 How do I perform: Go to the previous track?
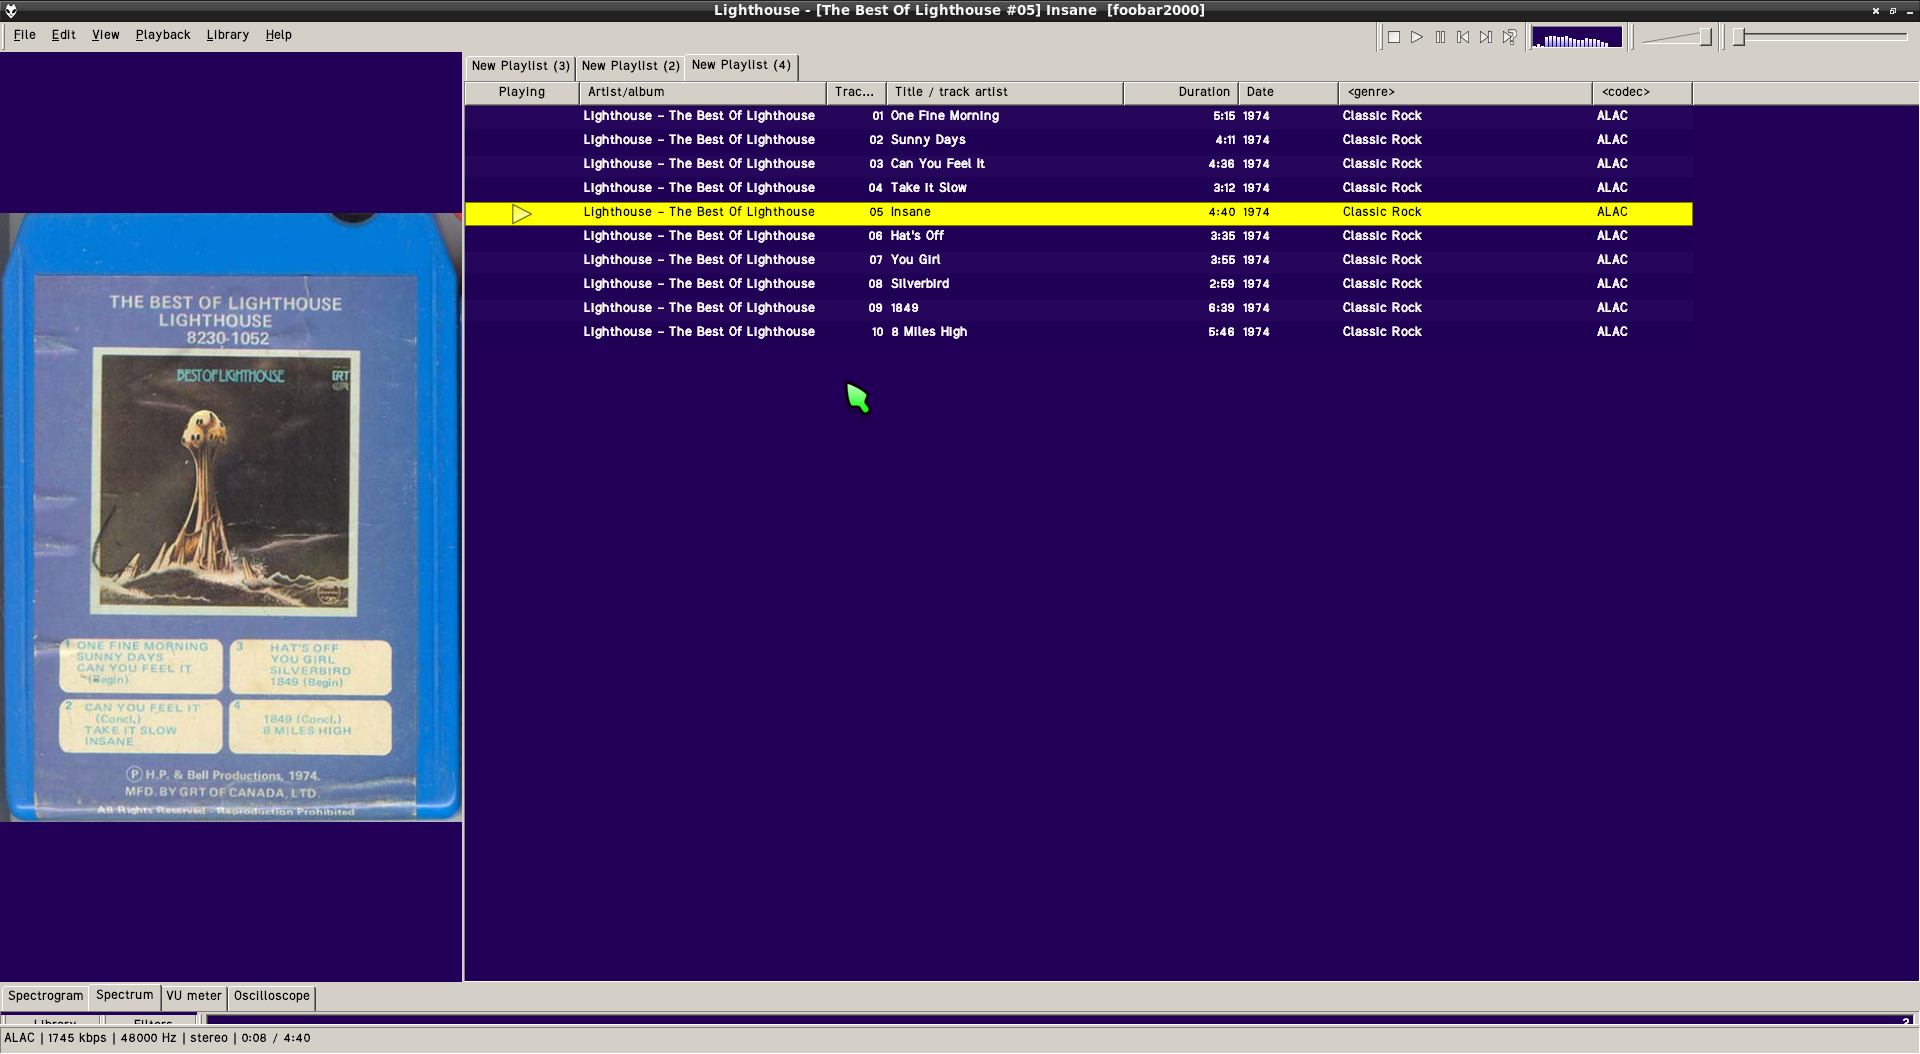(1463, 37)
